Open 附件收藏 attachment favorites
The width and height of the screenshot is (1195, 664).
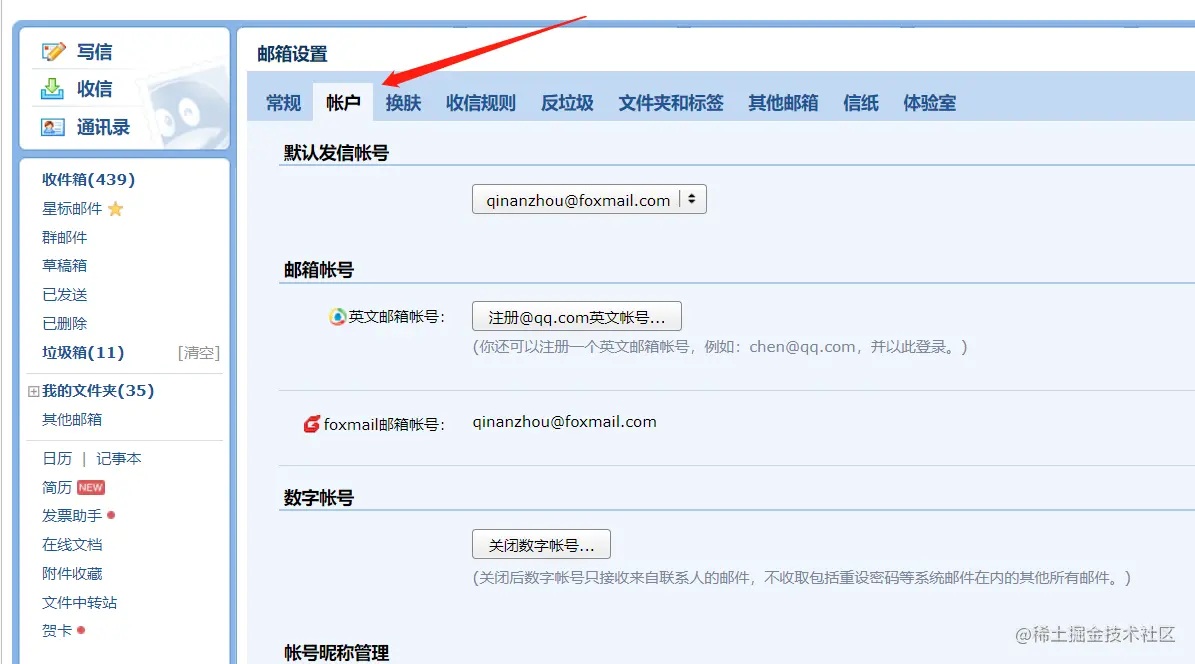(72, 573)
